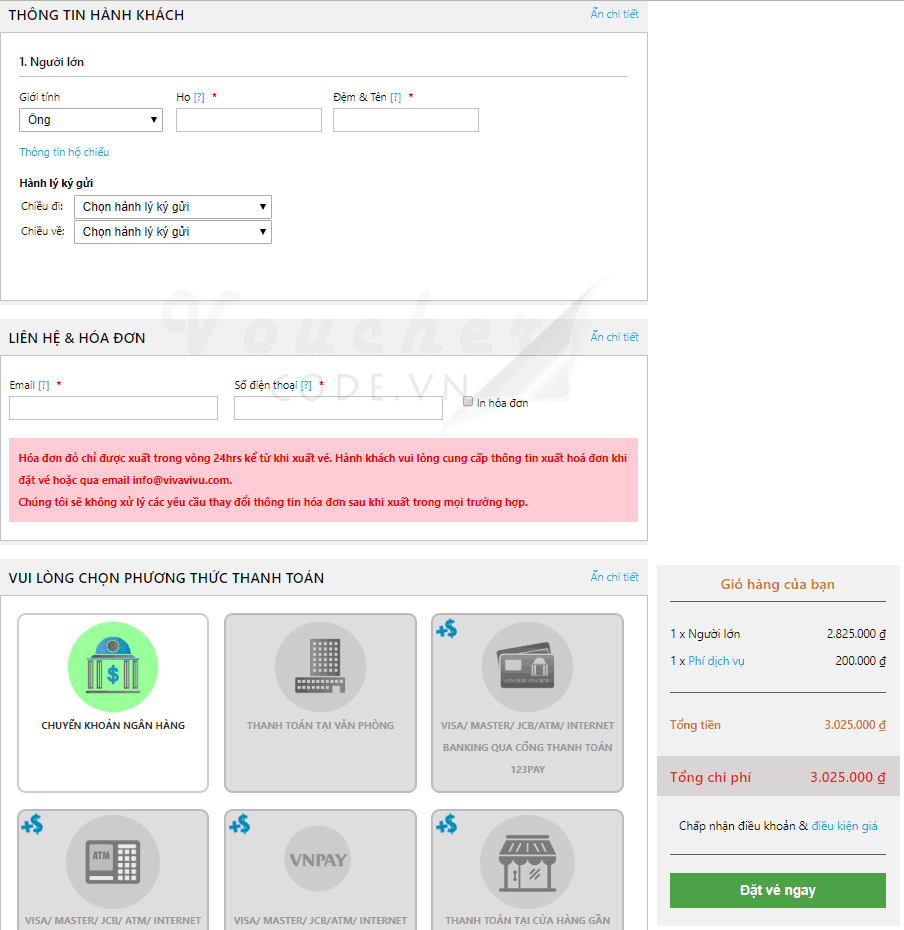Expand the Chiều đi baggage dropdown

173,207
